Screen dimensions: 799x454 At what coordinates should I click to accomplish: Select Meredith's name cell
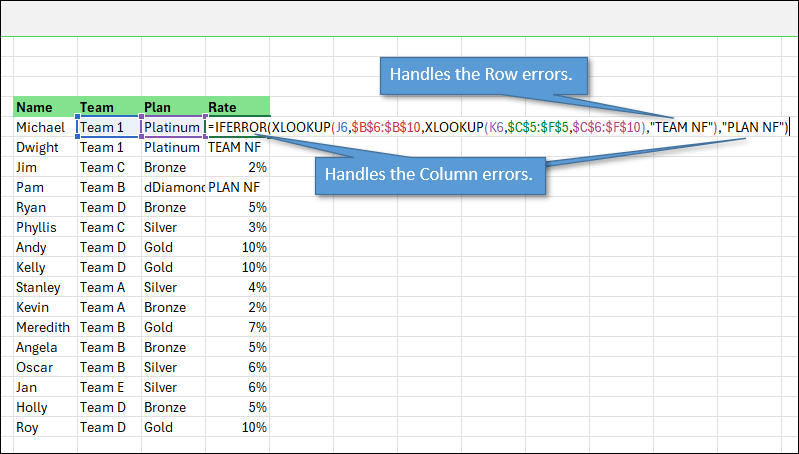point(44,327)
